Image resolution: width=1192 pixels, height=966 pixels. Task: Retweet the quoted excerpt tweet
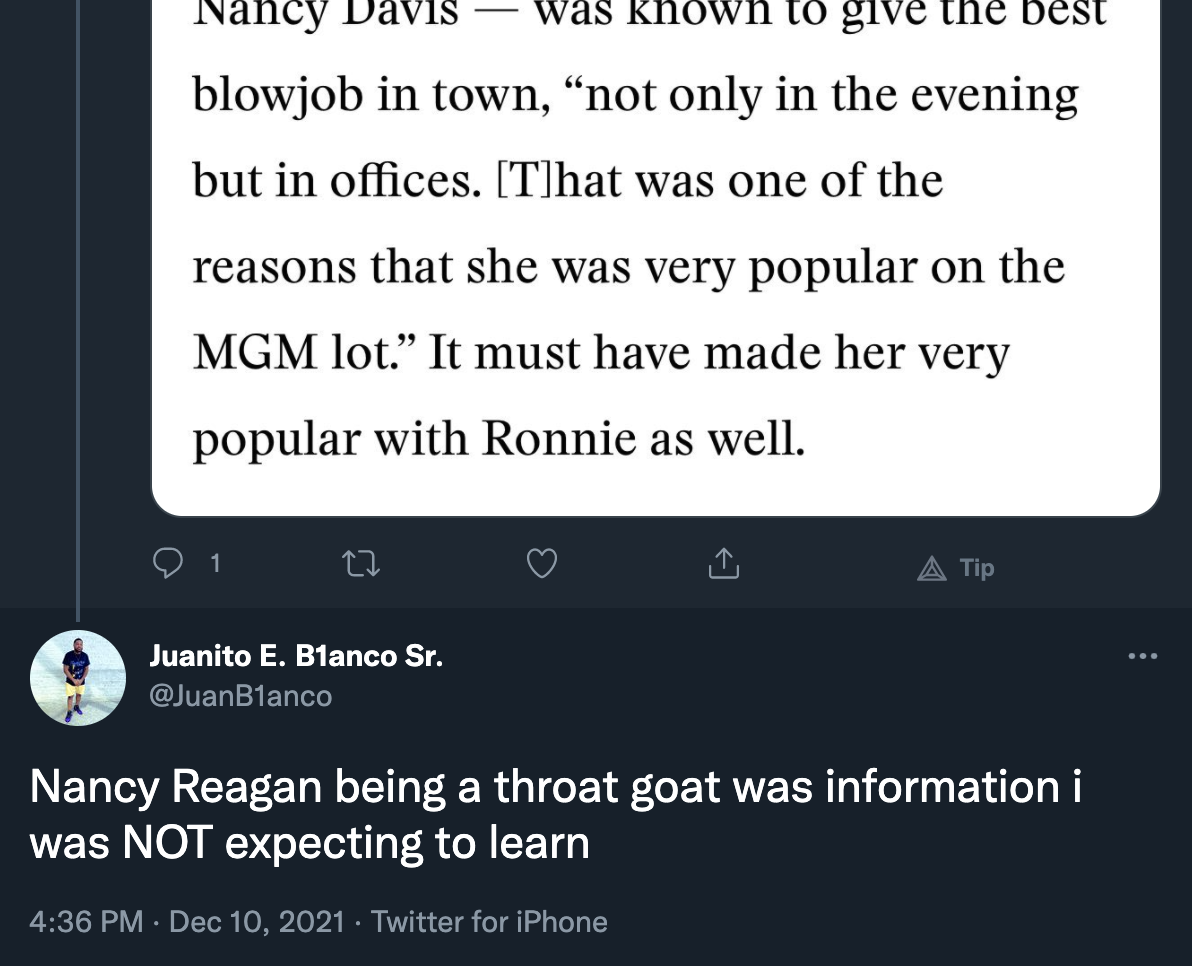[361, 565]
